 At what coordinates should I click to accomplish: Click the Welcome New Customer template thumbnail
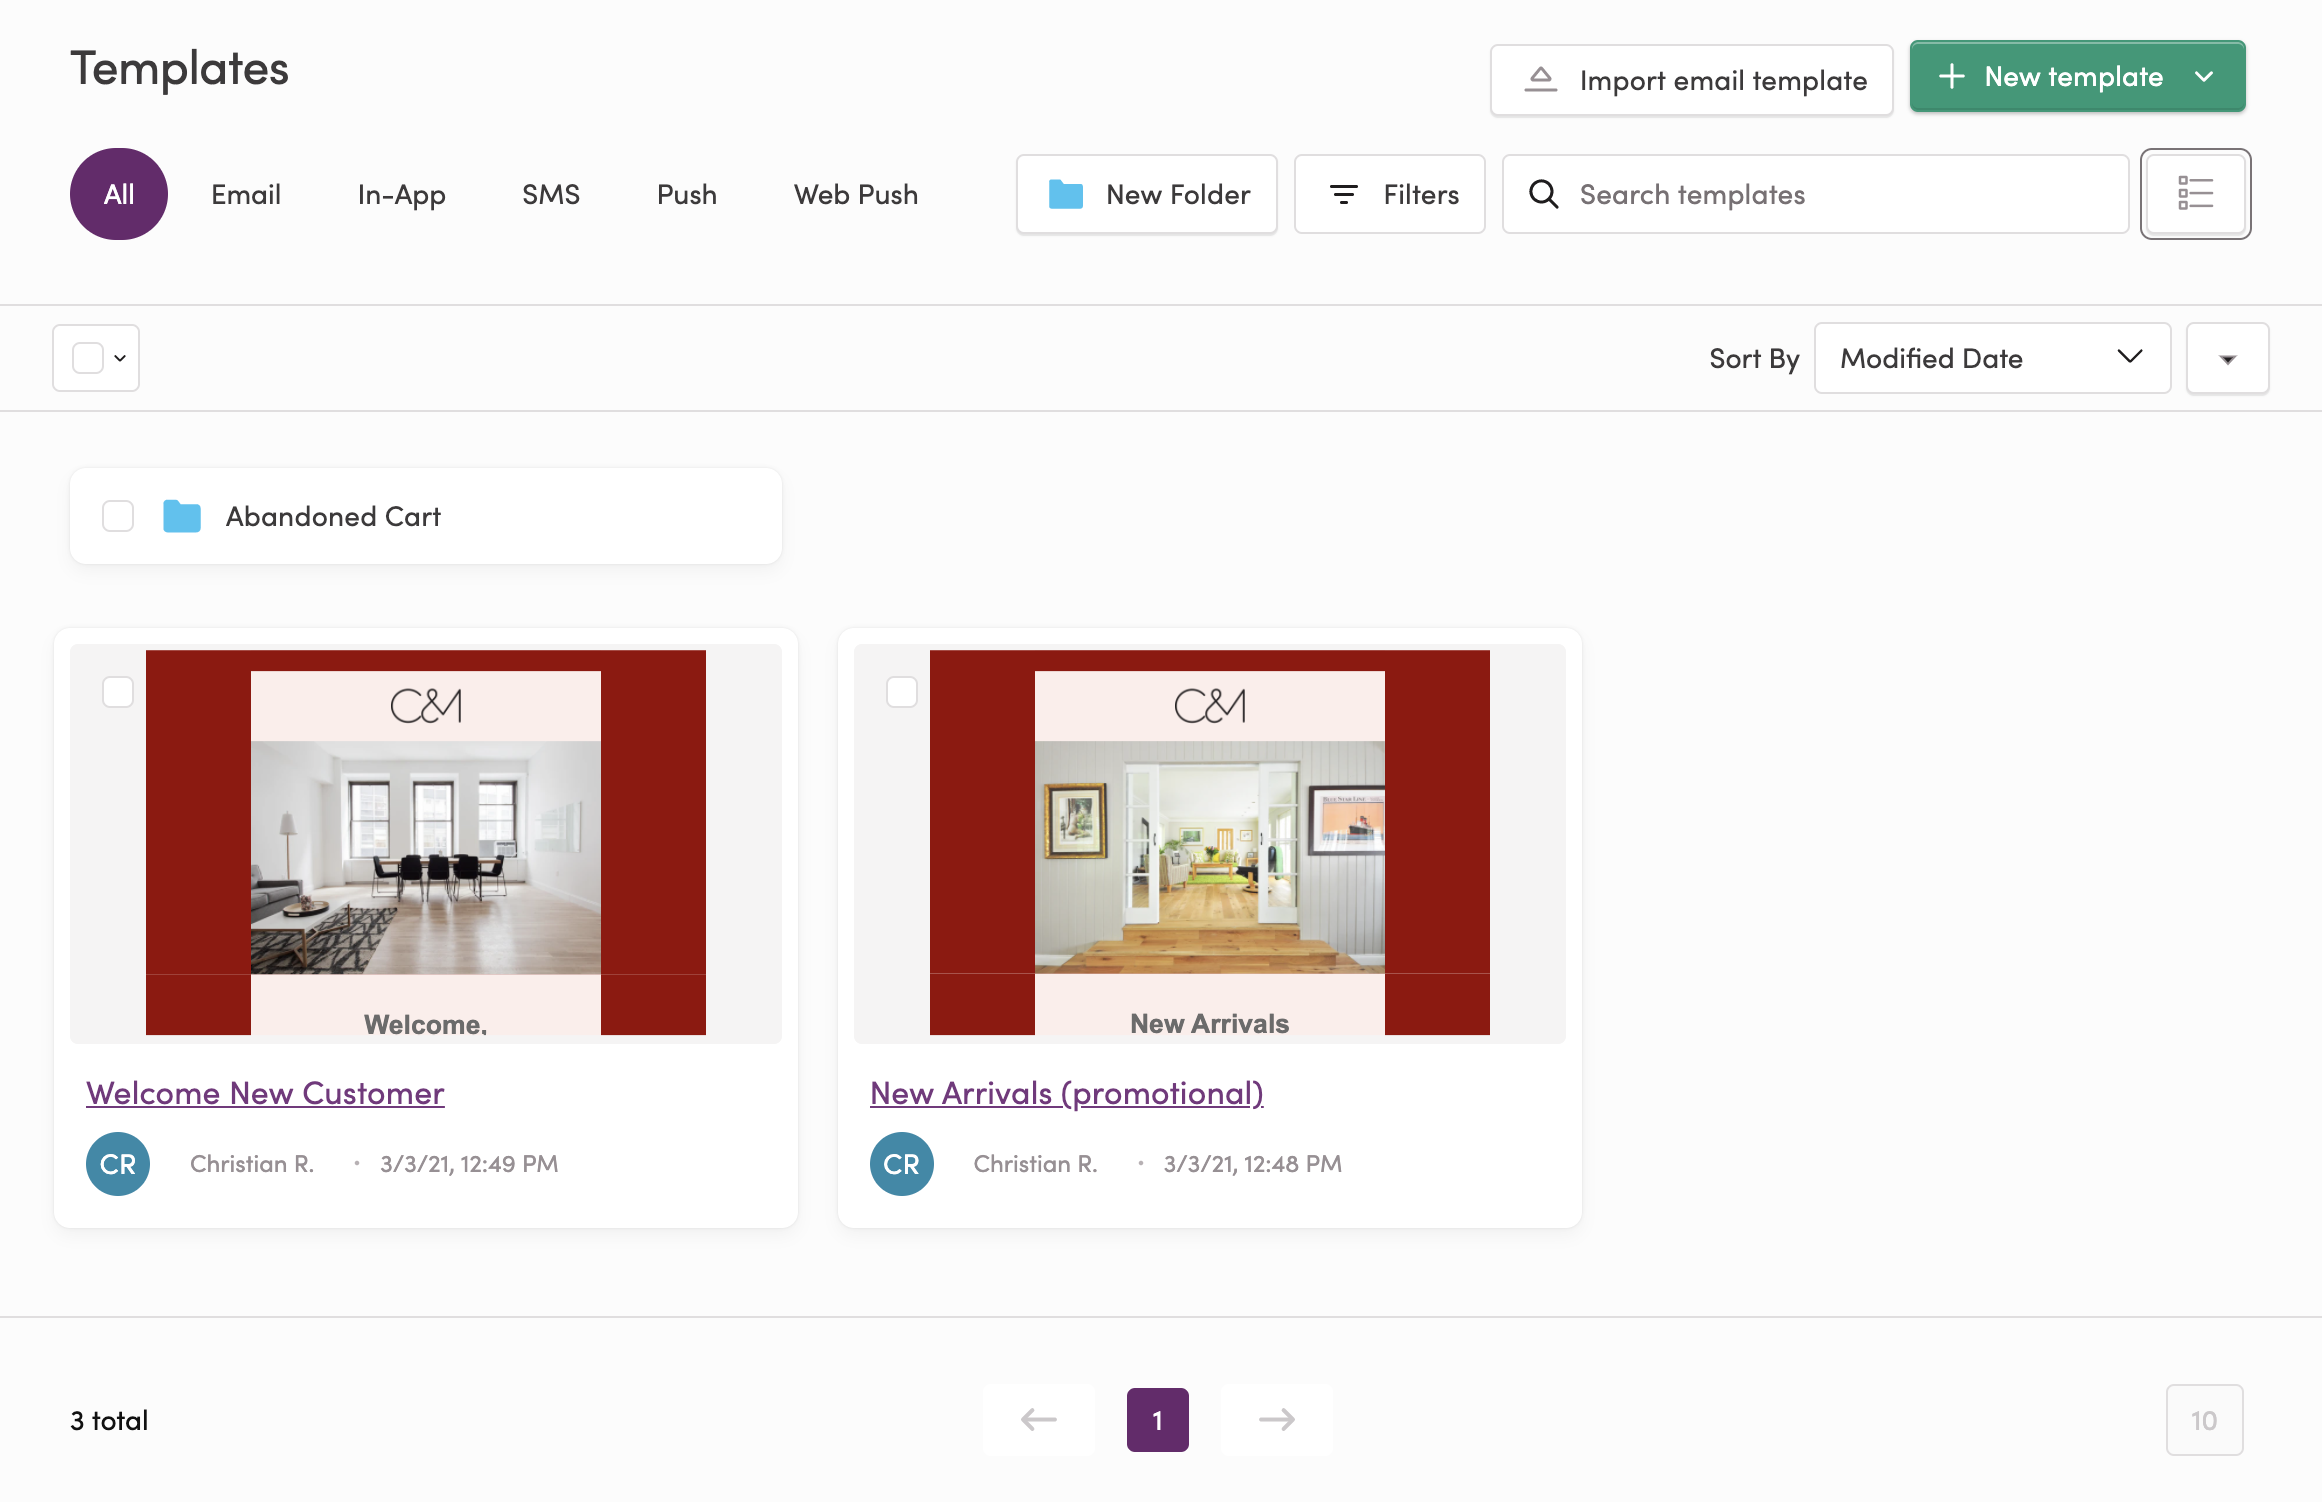(426, 842)
